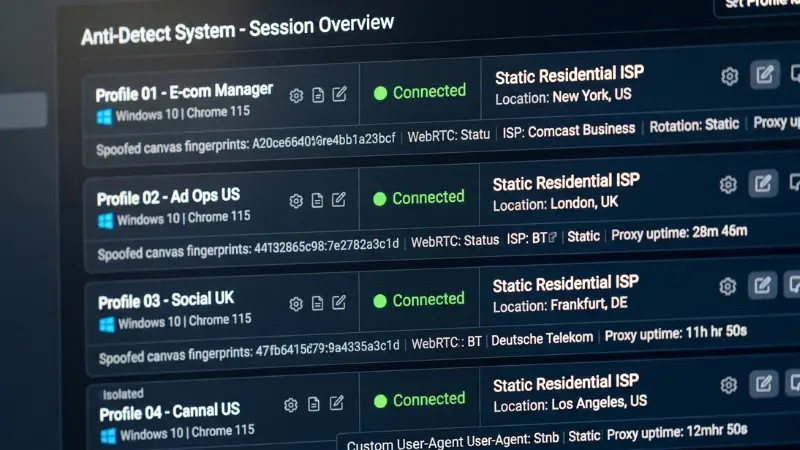800x450 pixels.
Task: Edit proxy for Frankfurt, DE location
Action: pos(762,285)
